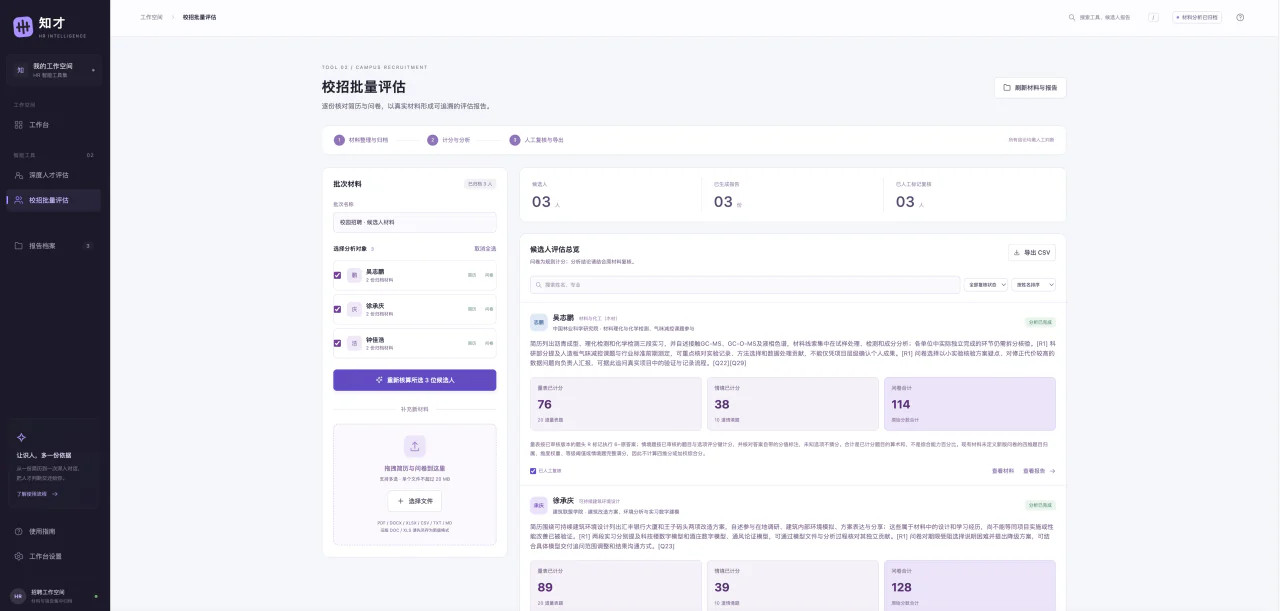Screen dimensions: 1280x611
Task: Click the 吴志鹏 avatar in batch list
Action: [x=354, y=276]
